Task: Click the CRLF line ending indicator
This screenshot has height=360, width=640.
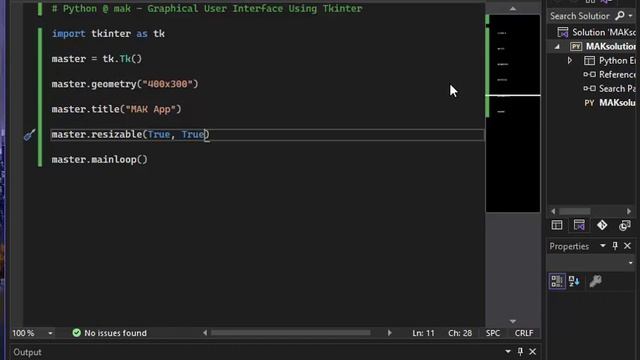Action: coord(524,333)
